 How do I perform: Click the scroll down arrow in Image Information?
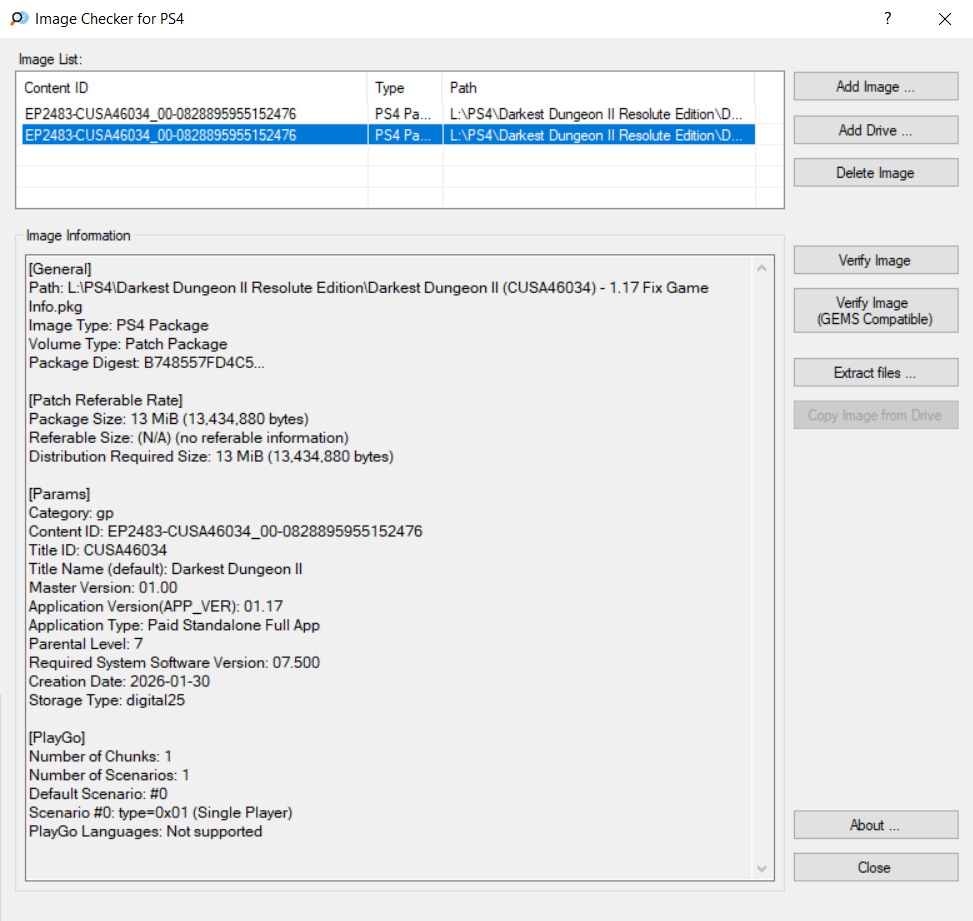coord(764,869)
